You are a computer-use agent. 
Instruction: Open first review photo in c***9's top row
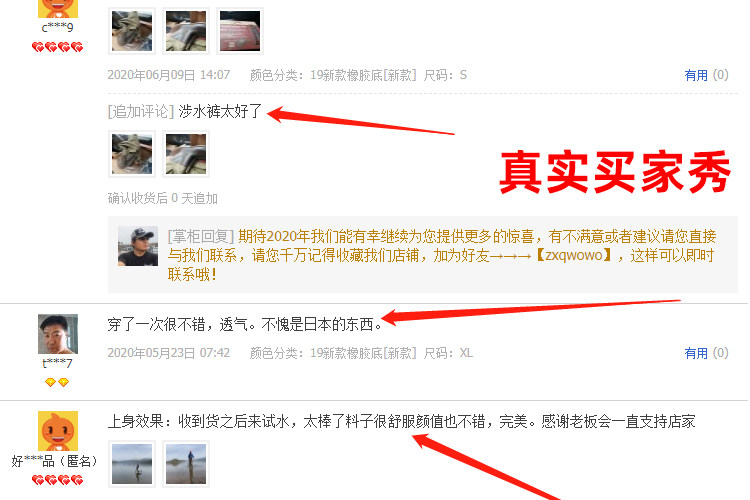[132, 31]
